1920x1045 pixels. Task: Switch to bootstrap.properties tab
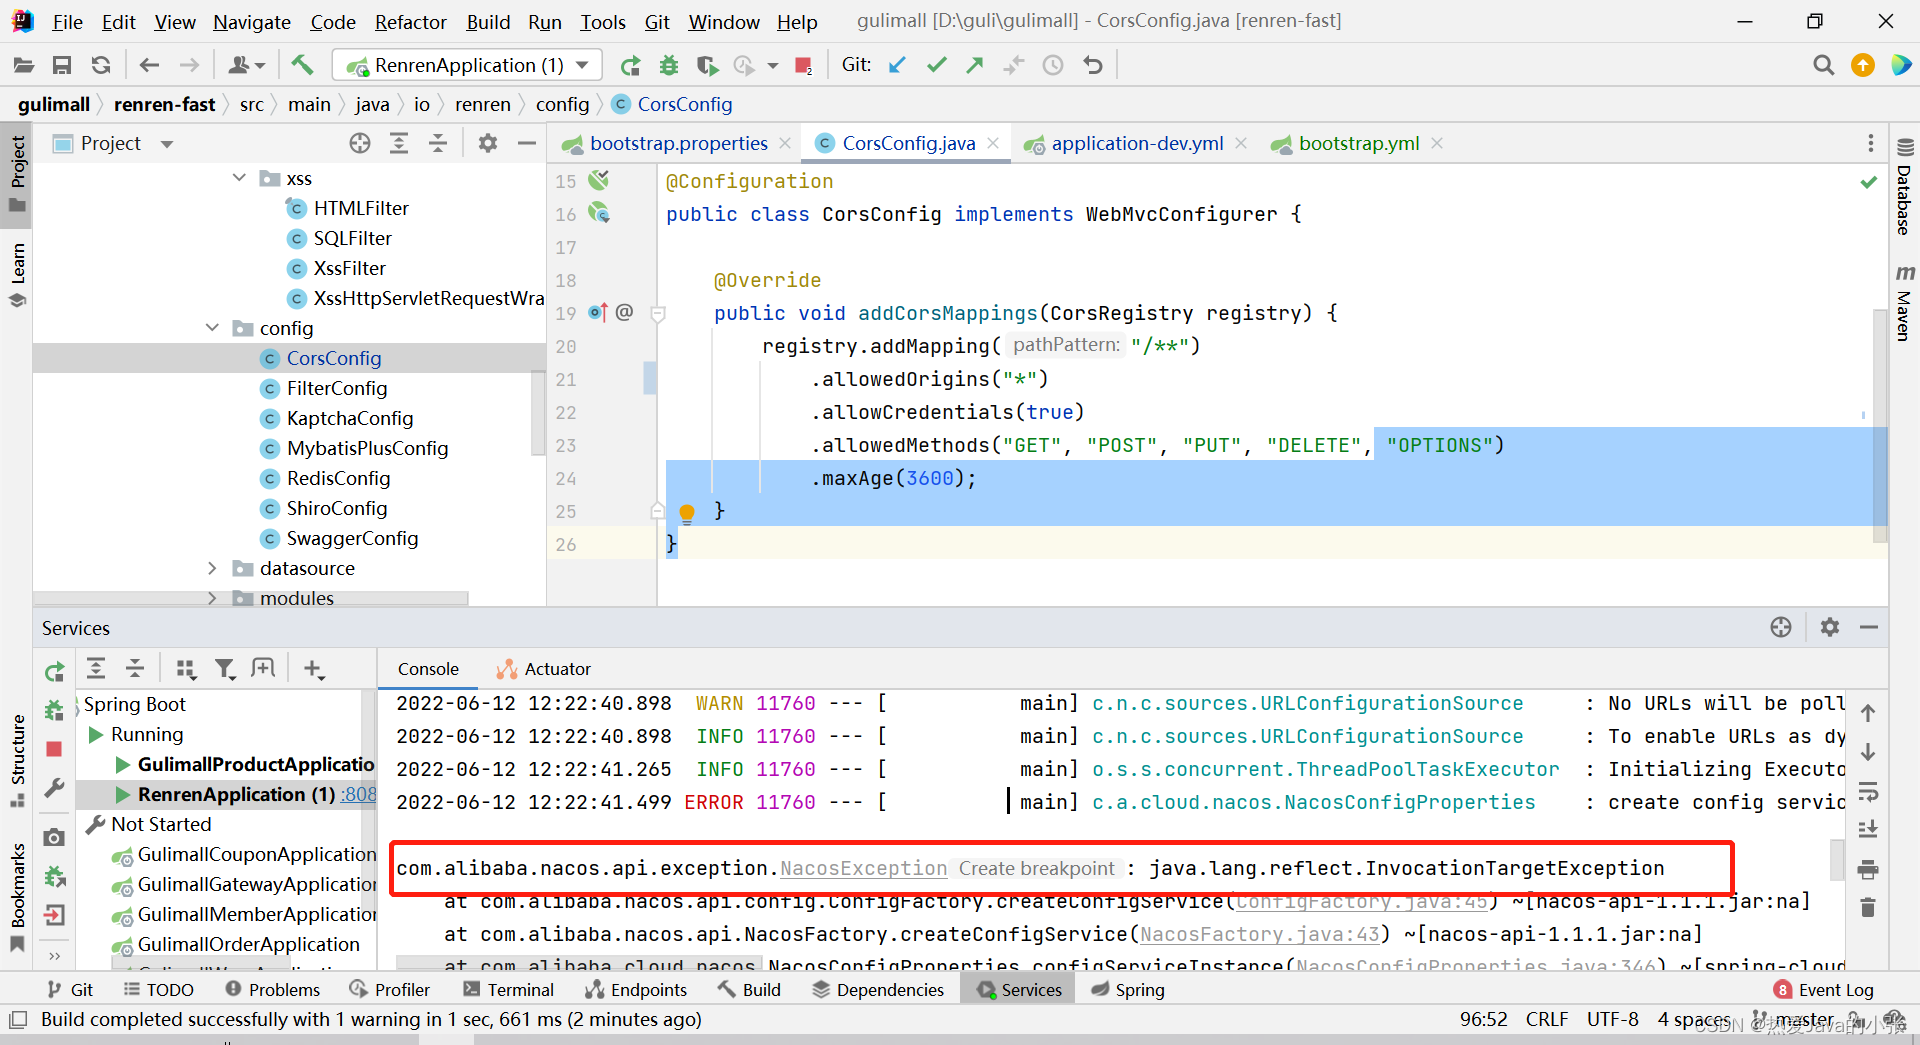(679, 144)
